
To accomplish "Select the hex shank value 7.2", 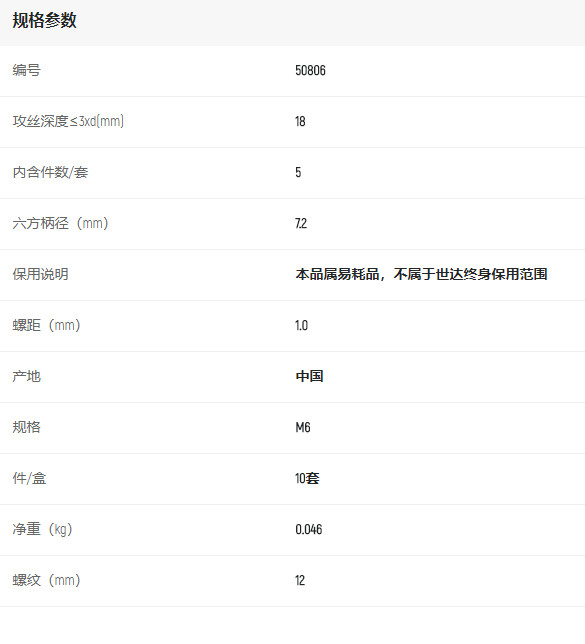I will coord(301,223).
